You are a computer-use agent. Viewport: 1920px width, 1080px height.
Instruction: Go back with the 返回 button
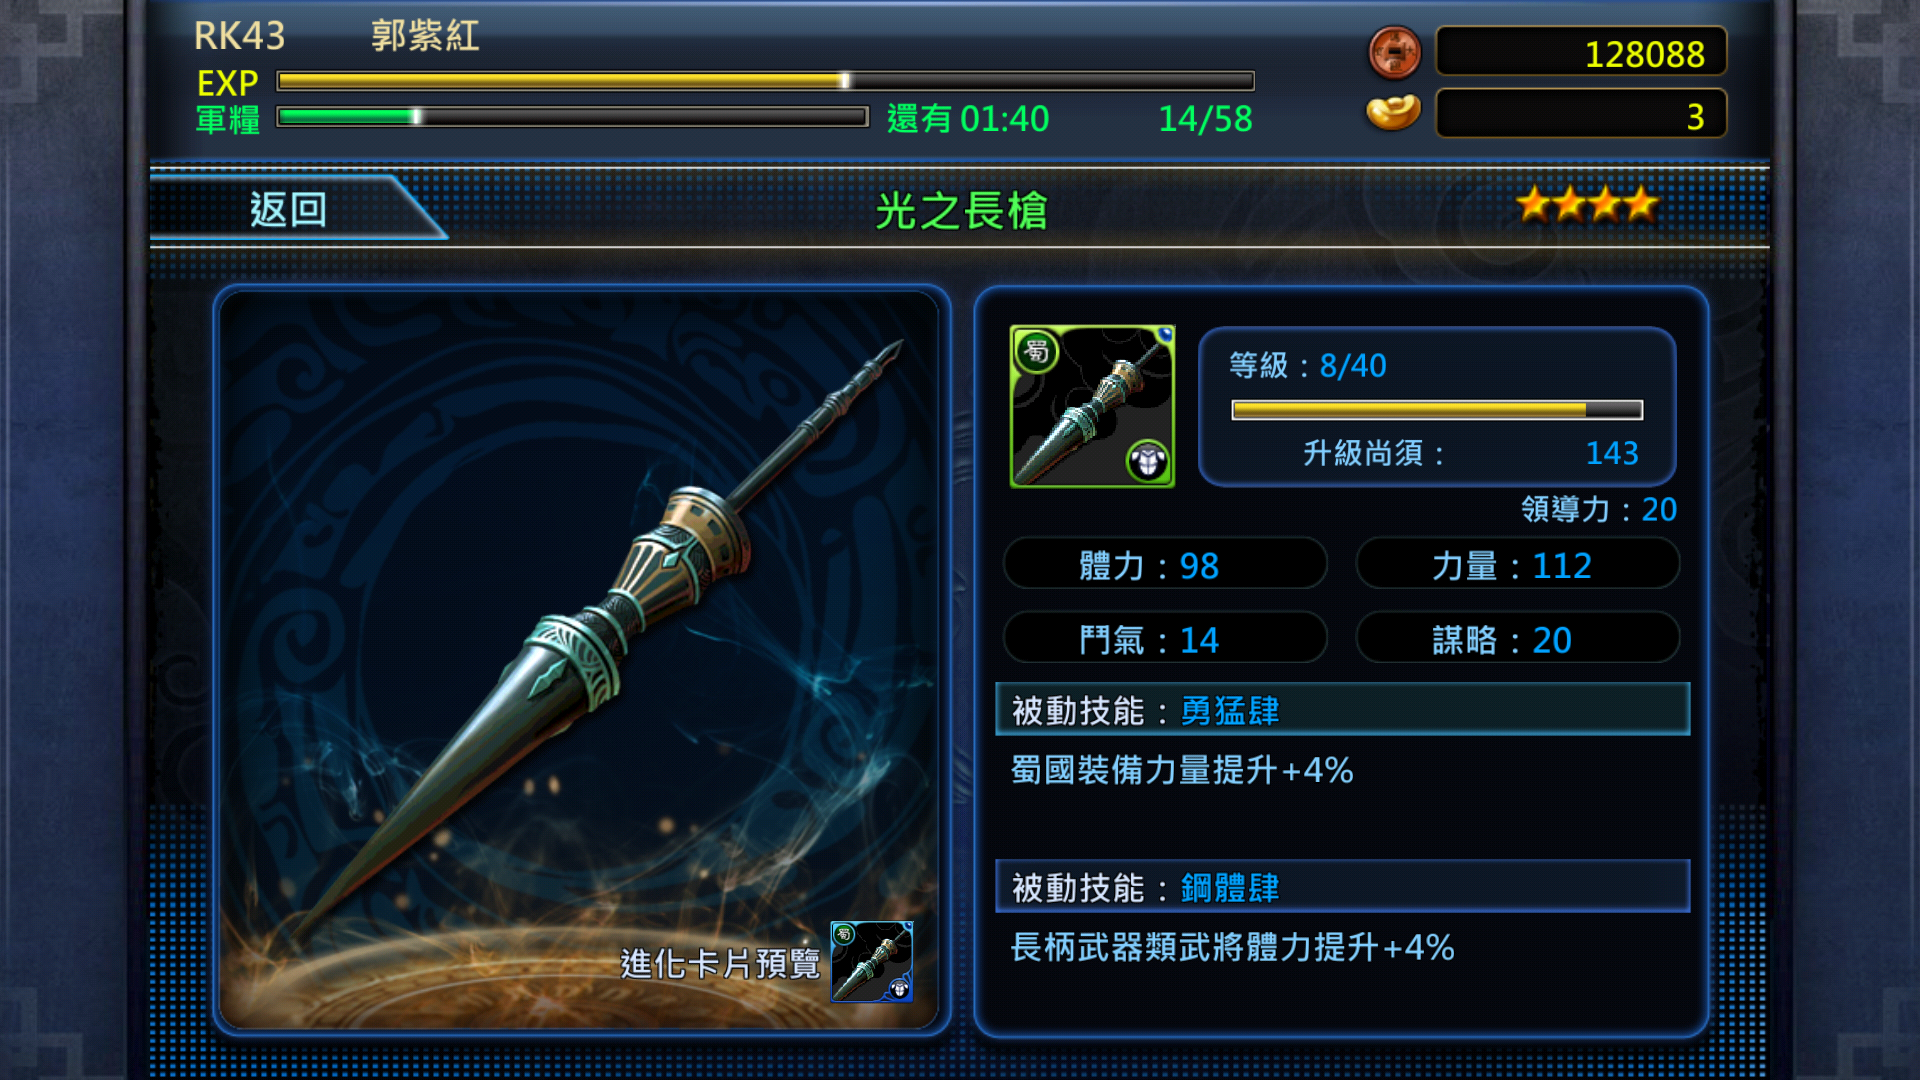click(289, 209)
